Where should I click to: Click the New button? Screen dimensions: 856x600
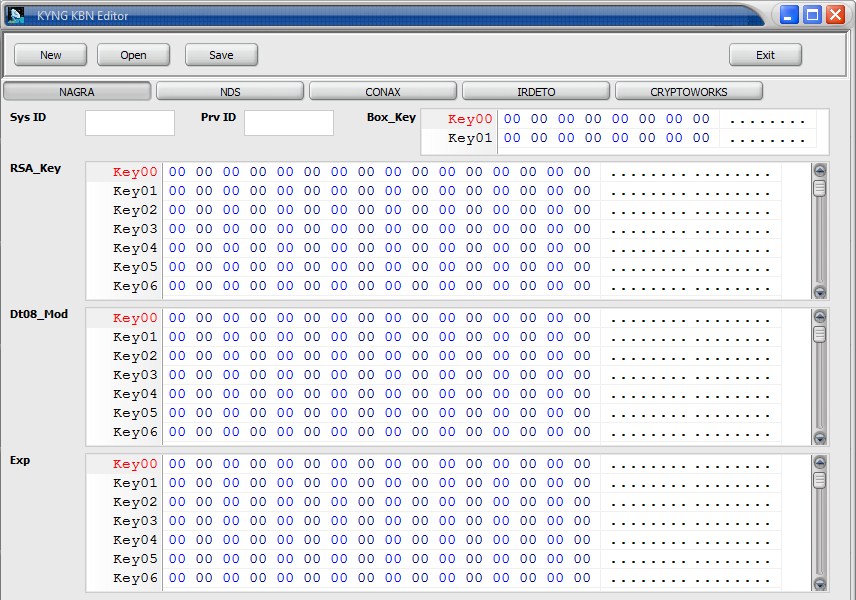click(x=50, y=55)
